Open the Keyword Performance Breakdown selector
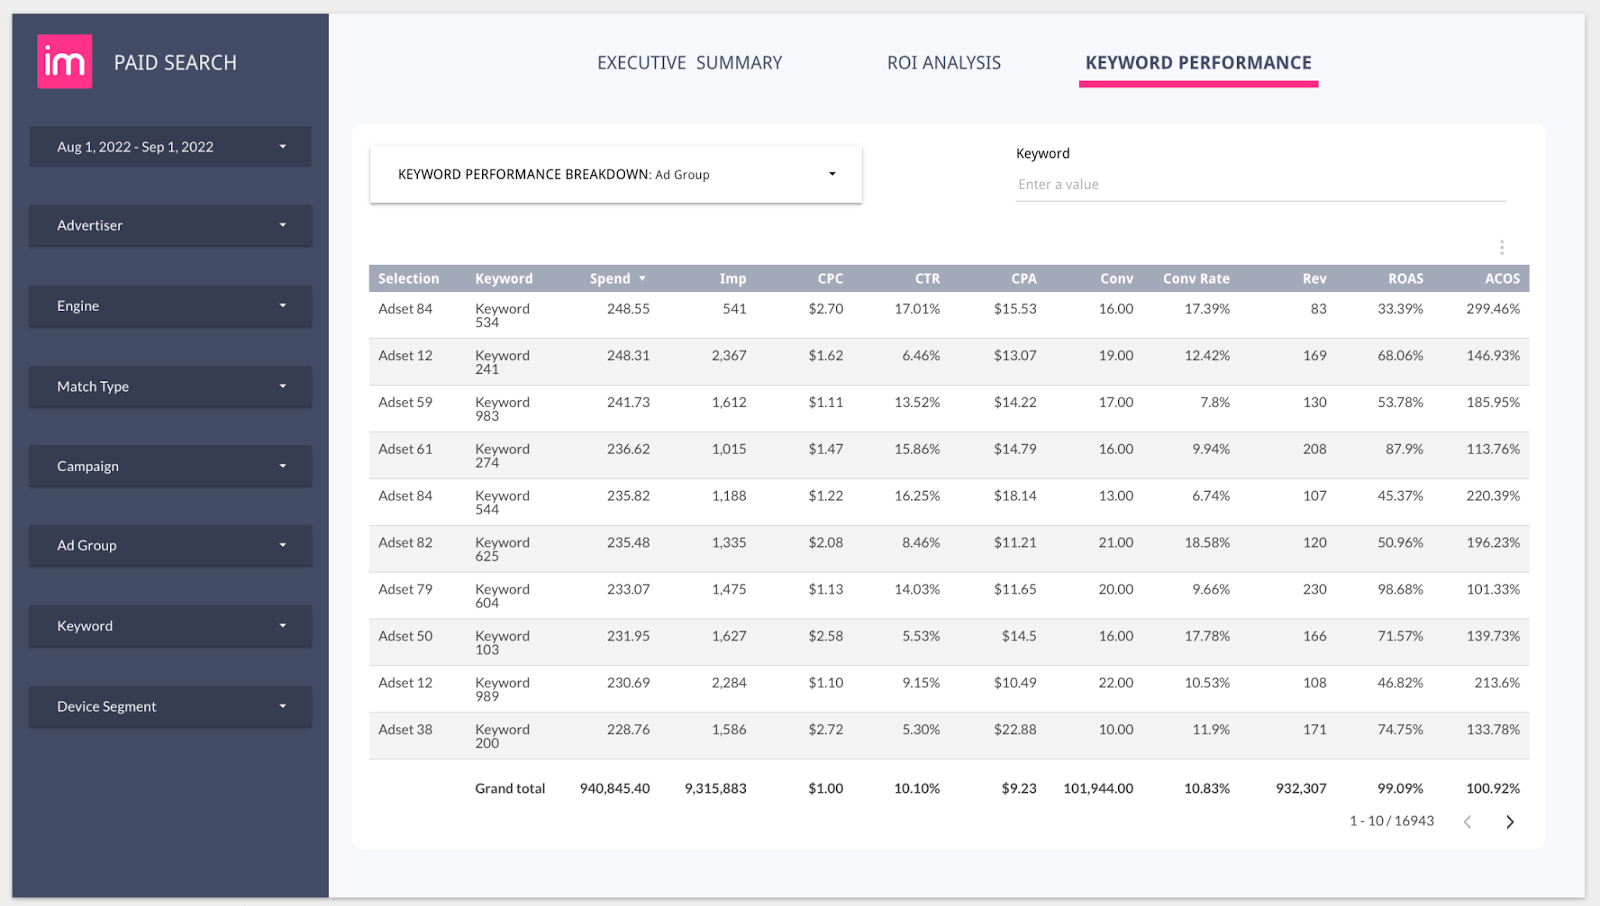Viewport: 1600px width, 906px height. point(616,174)
